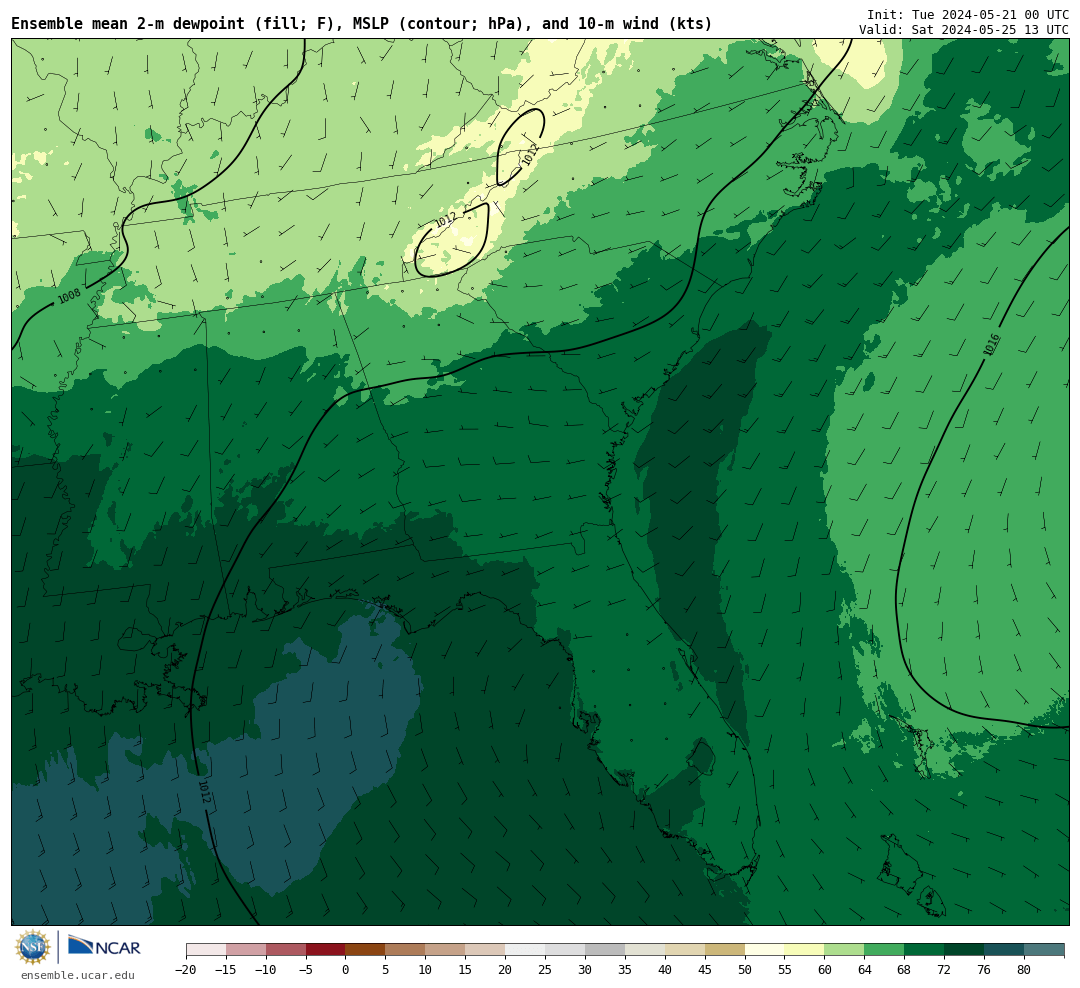1080x988 pixels.
Task: Click the '0' colorbar tick label
Action: pos(346,969)
